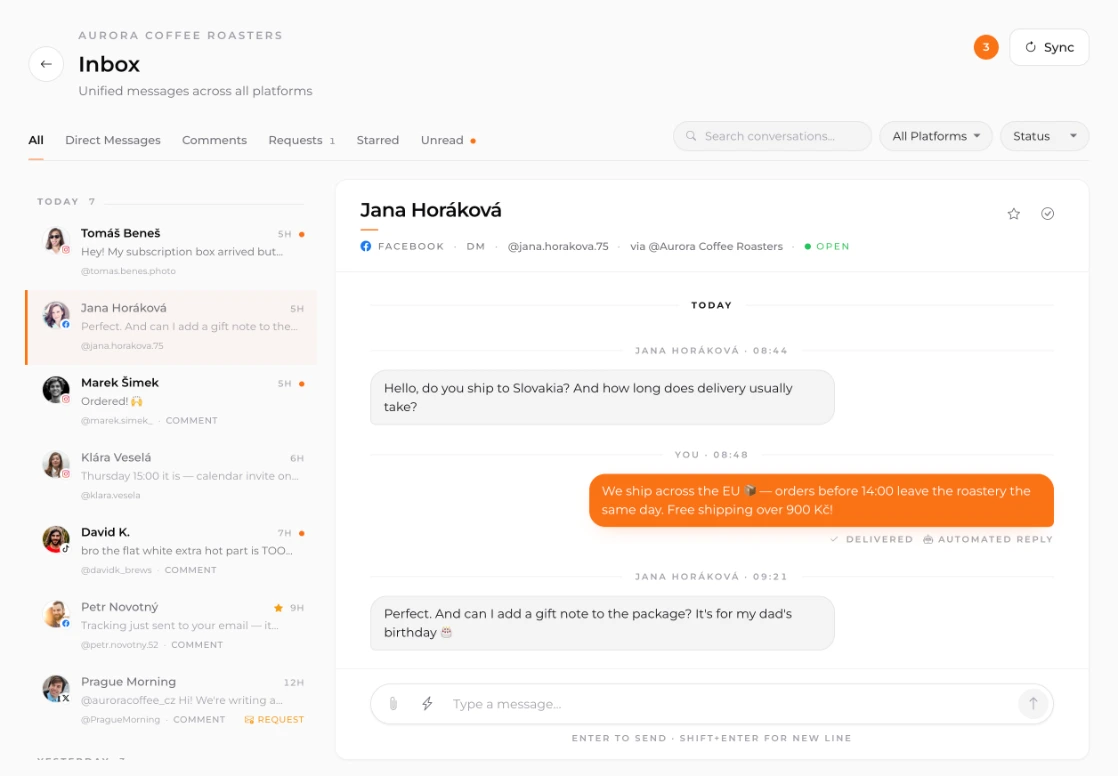Viewport: 1118px width, 776px height.
Task: Open the orange notification badge showing 3
Action: coord(986,47)
